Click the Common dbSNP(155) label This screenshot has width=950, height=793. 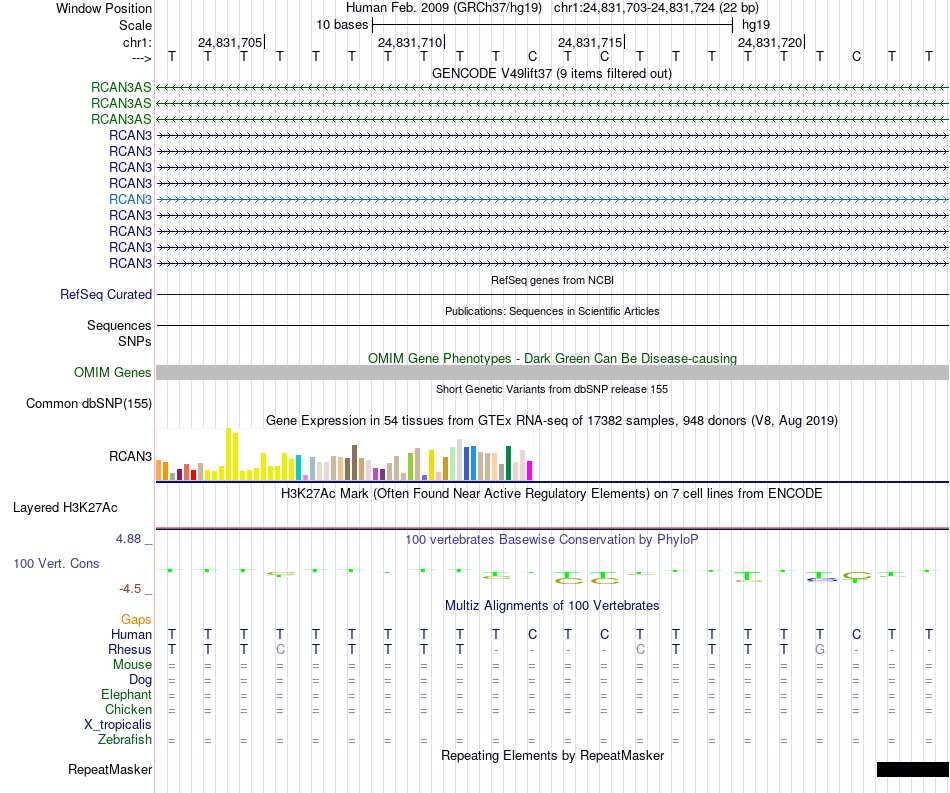click(89, 403)
